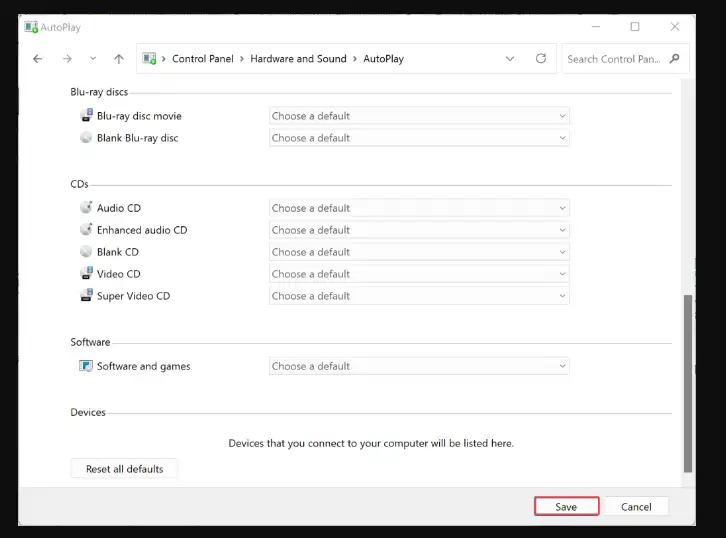This screenshot has width=726, height=538.
Task: Save the AutoPlay settings
Action: [x=566, y=507]
